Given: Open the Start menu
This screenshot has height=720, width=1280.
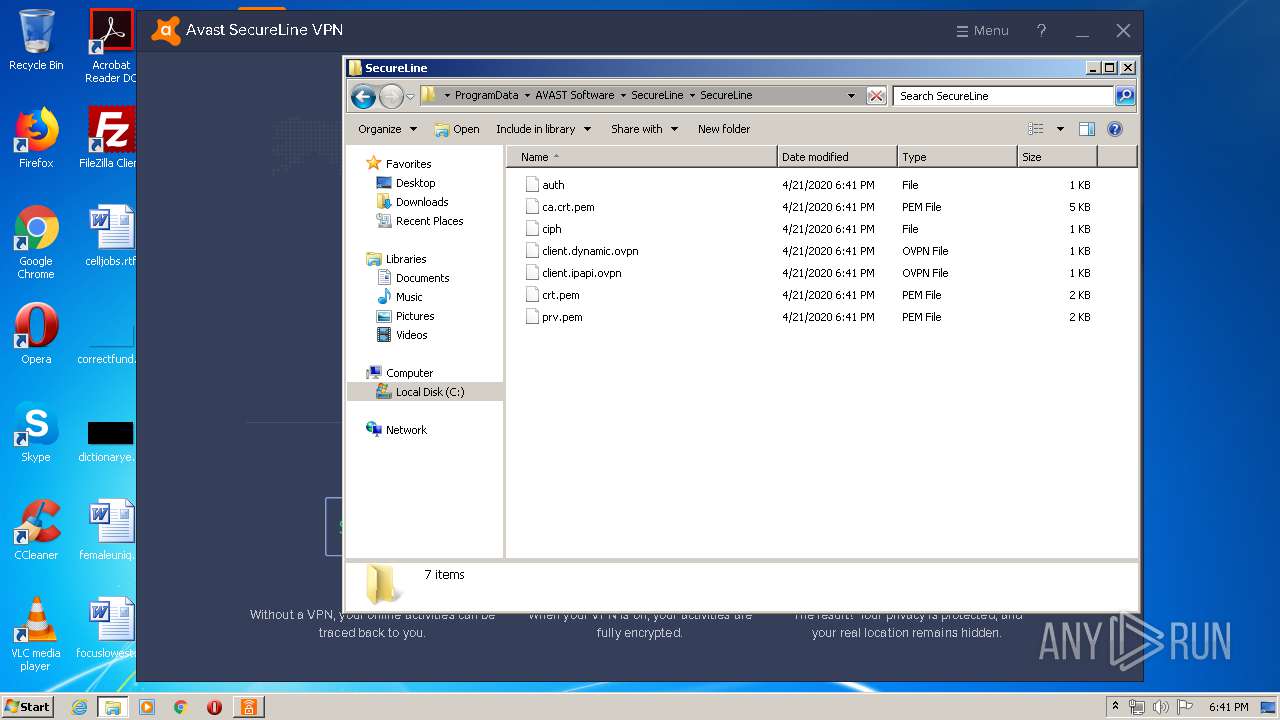Looking at the screenshot, I should pos(27,706).
